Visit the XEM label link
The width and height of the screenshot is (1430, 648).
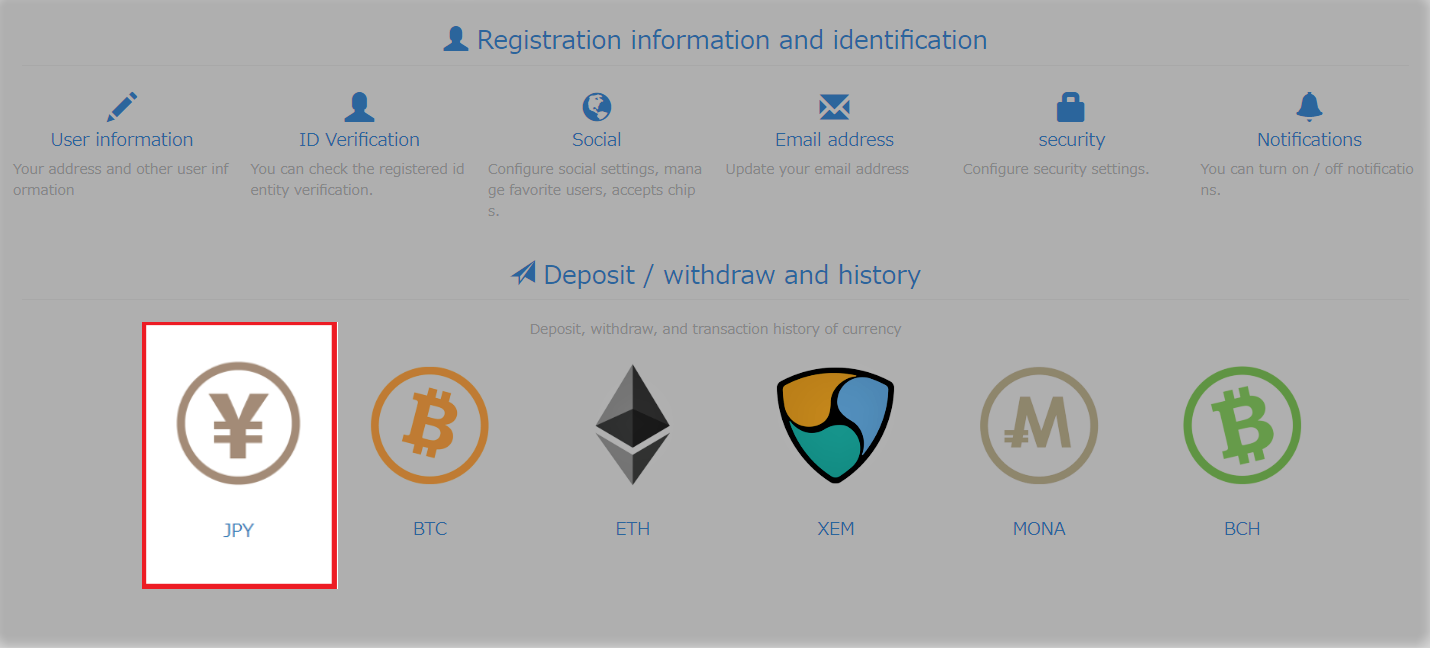pyautogui.click(x=836, y=529)
